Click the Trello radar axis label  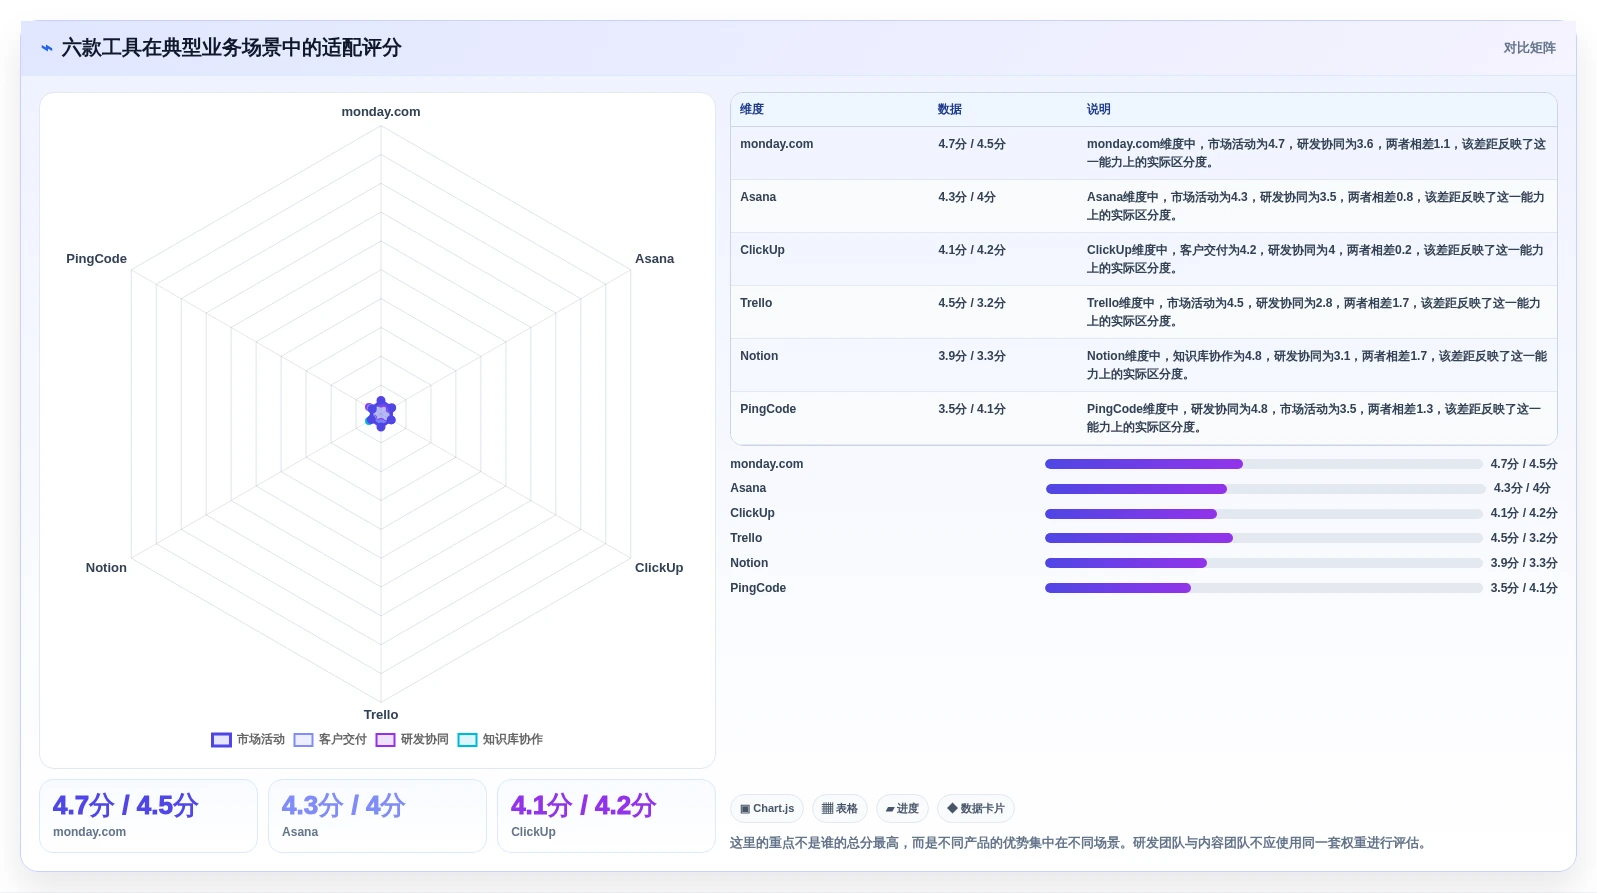381,715
